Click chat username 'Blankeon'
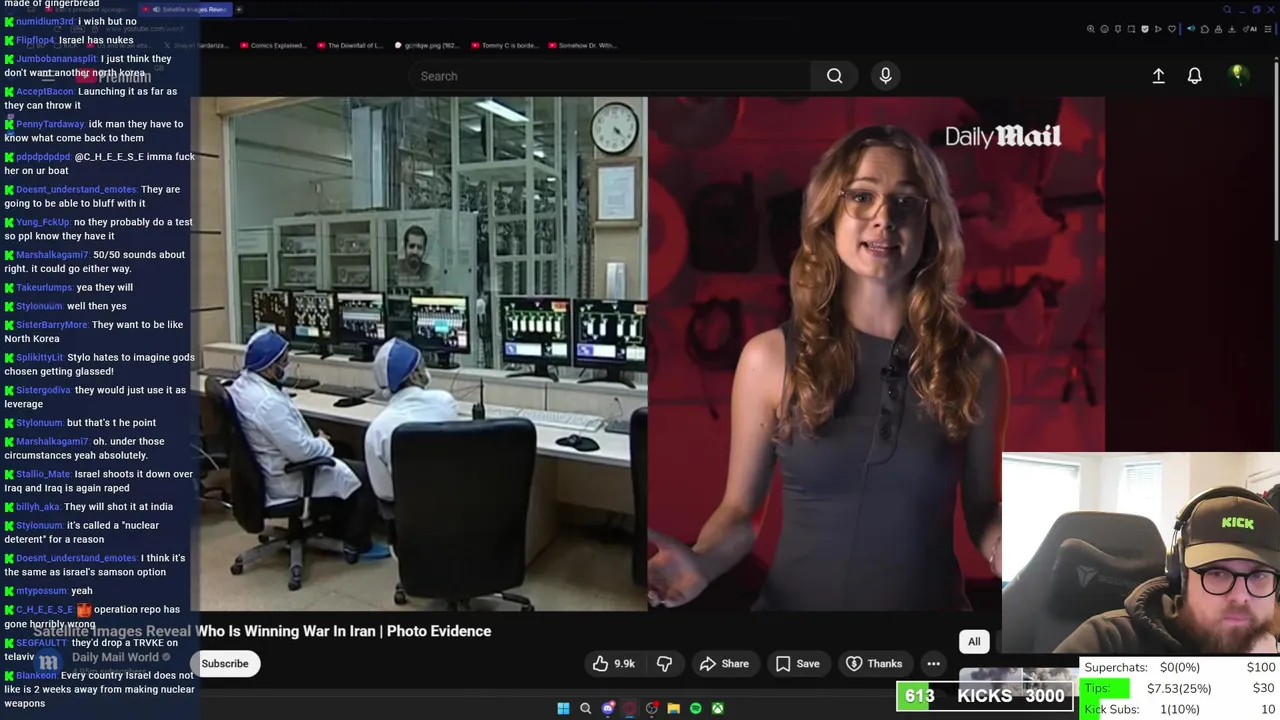Viewport: 1280px width, 720px height. [36, 676]
